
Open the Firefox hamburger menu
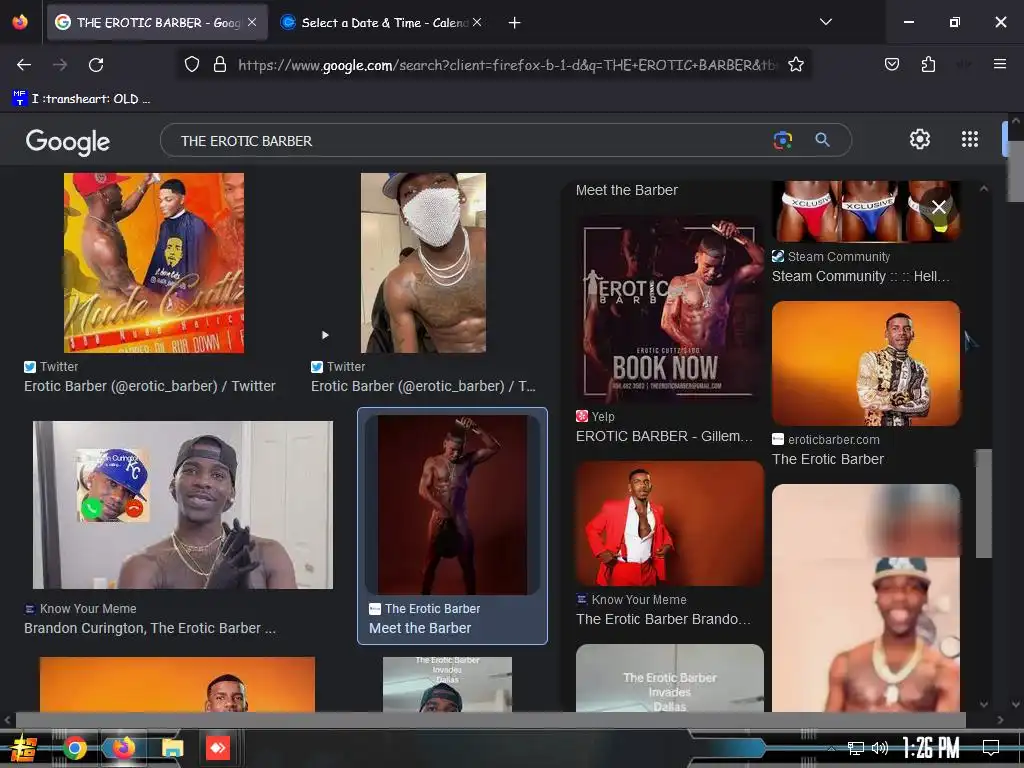[999, 65]
